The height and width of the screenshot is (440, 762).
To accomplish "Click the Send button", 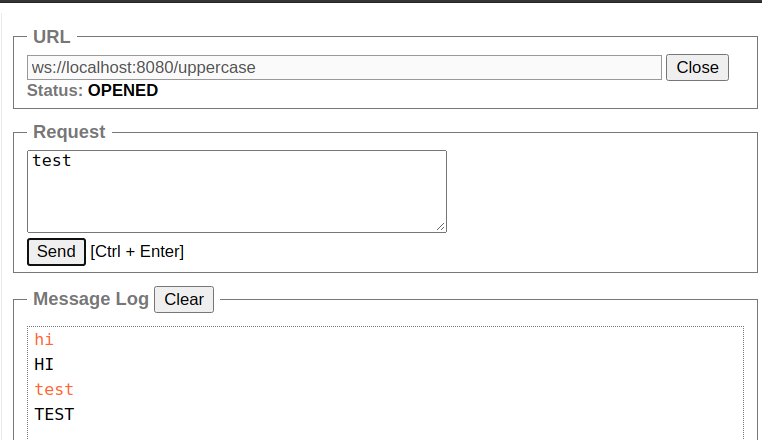I will tap(56, 252).
